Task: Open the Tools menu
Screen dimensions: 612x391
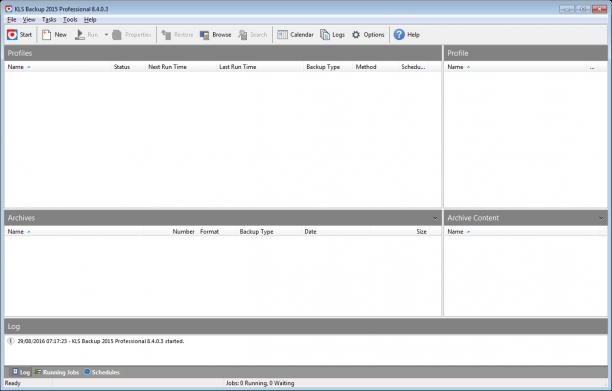Action: [x=70, y=20]
